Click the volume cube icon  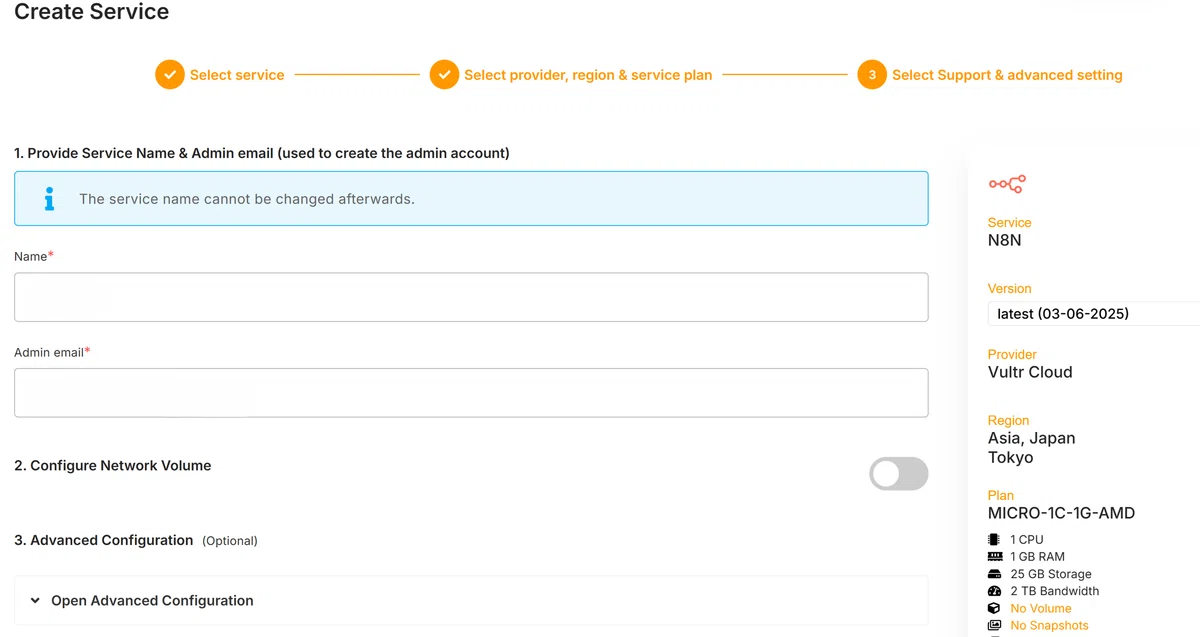(x=994, y=608)
